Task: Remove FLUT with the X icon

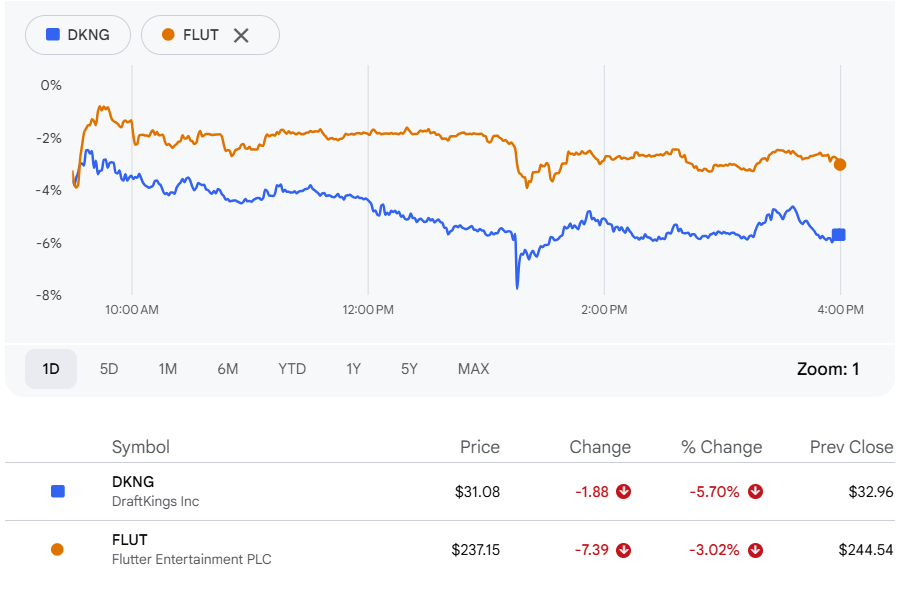Action: pos(241,35)
